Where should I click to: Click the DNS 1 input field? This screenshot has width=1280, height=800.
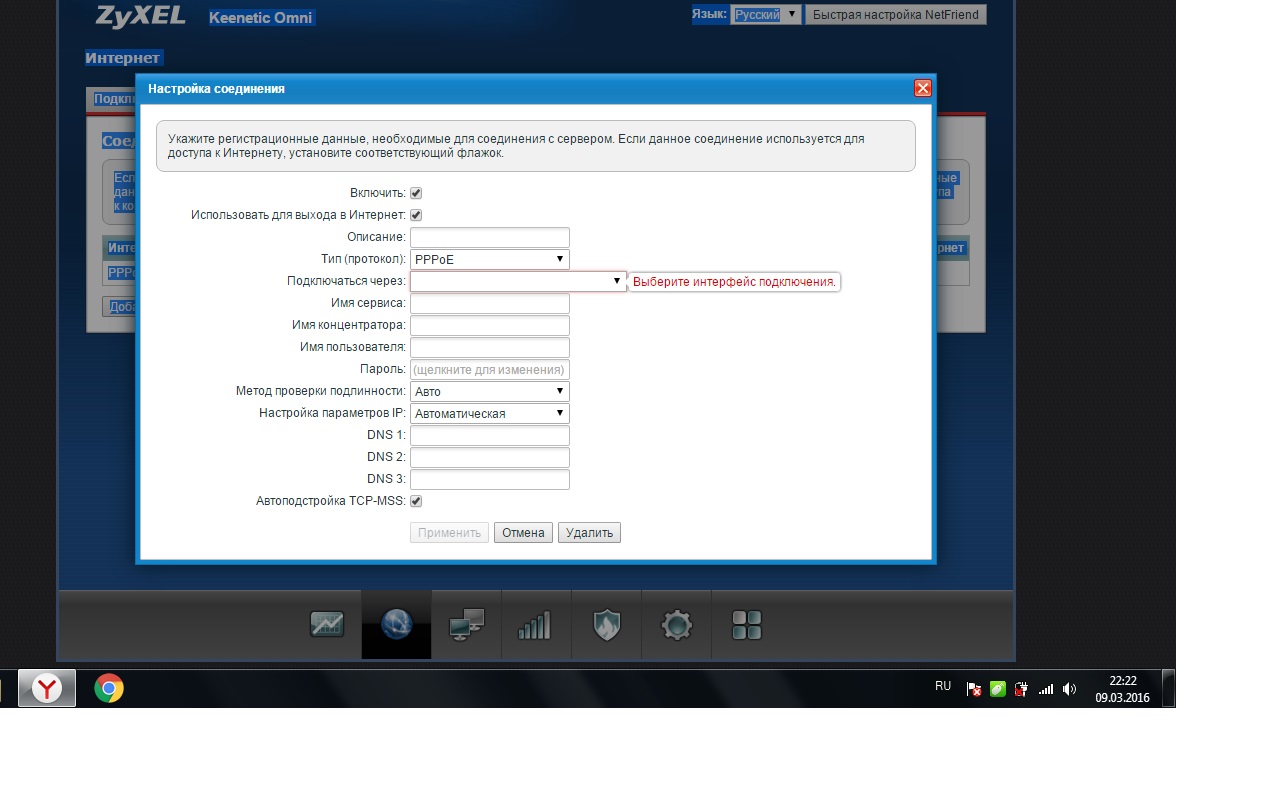click(x=490, y=436)
